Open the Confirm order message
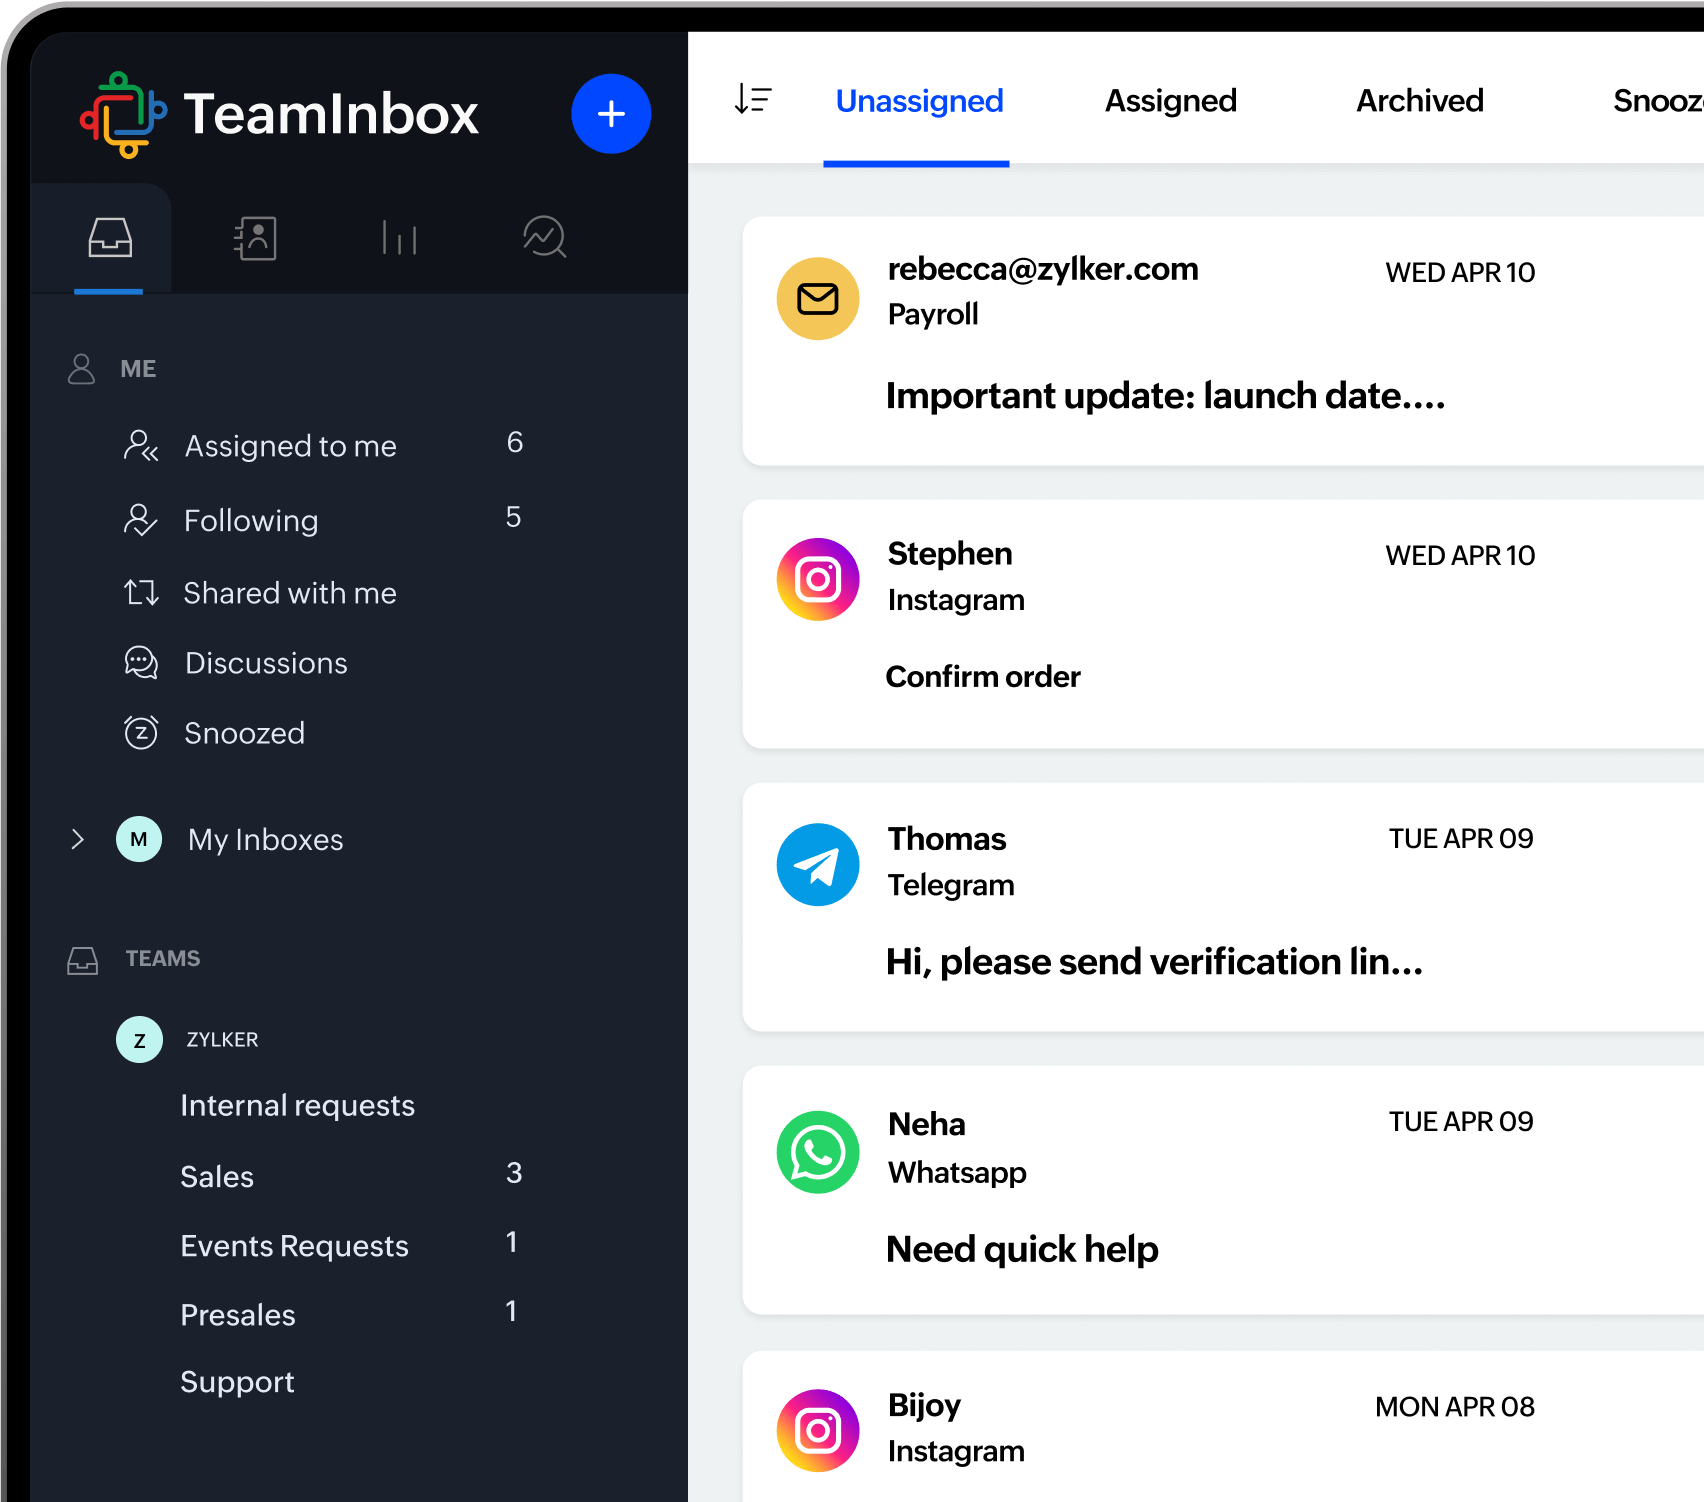This screenshot has height=1502, width=1704. [x=983, y=677]
